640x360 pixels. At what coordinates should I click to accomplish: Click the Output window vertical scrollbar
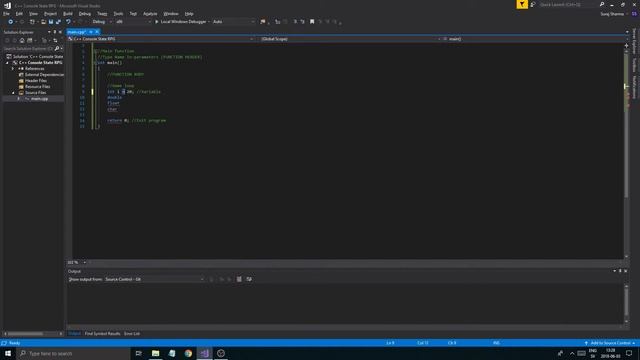click(x=626, y=303)
